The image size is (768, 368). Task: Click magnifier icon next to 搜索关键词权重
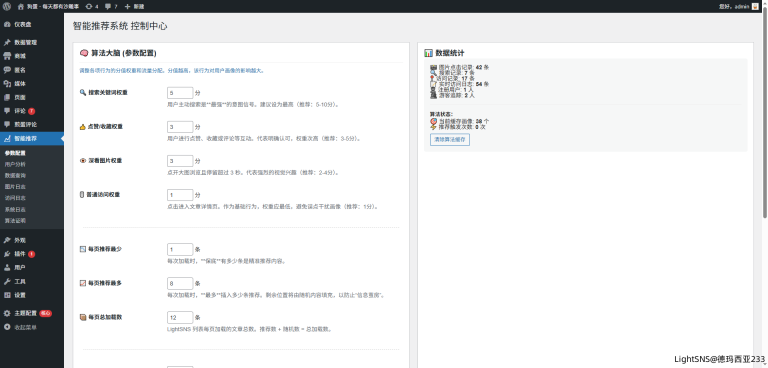(x=83, y=93)
